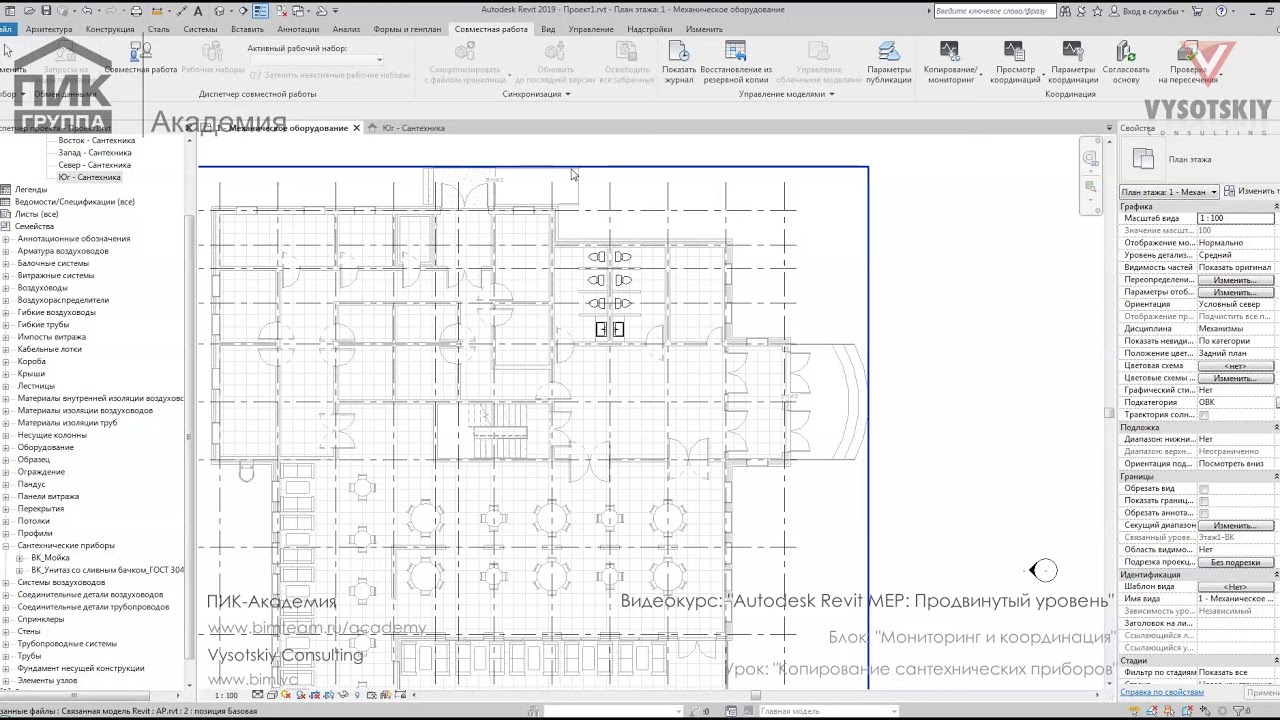Toggle Thin Lines icon in quick access toolbar
Viewport: 1280px width, 720px height.
click(260, 11)
